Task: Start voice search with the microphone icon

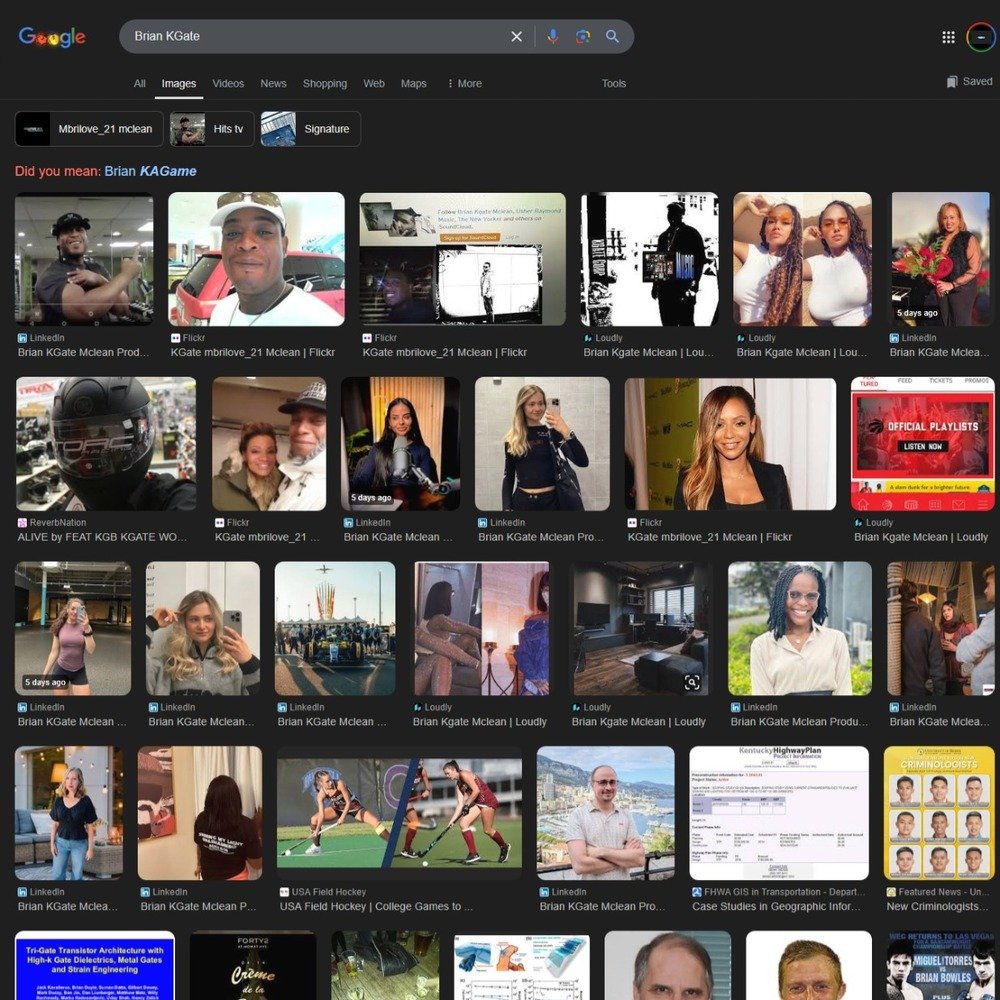Action: (552, 36)
